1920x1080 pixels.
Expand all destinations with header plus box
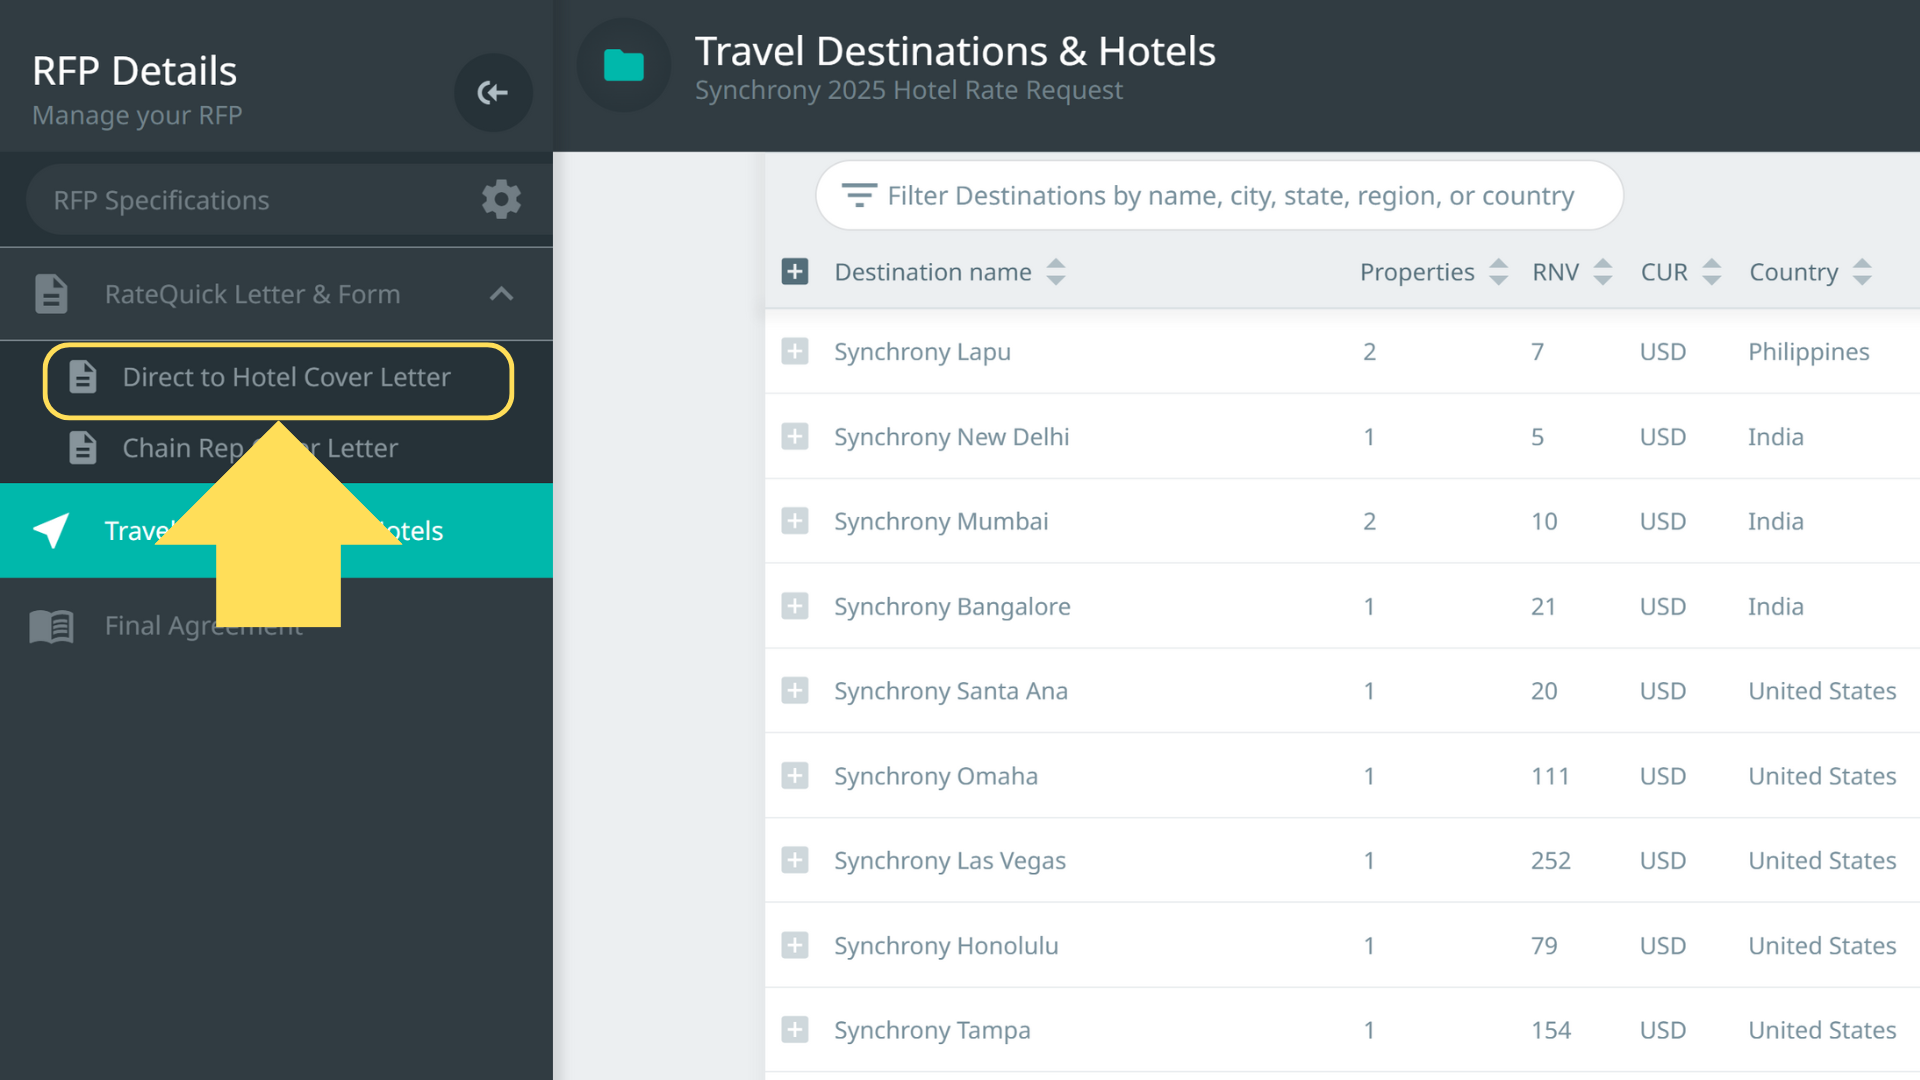[795, 272]
